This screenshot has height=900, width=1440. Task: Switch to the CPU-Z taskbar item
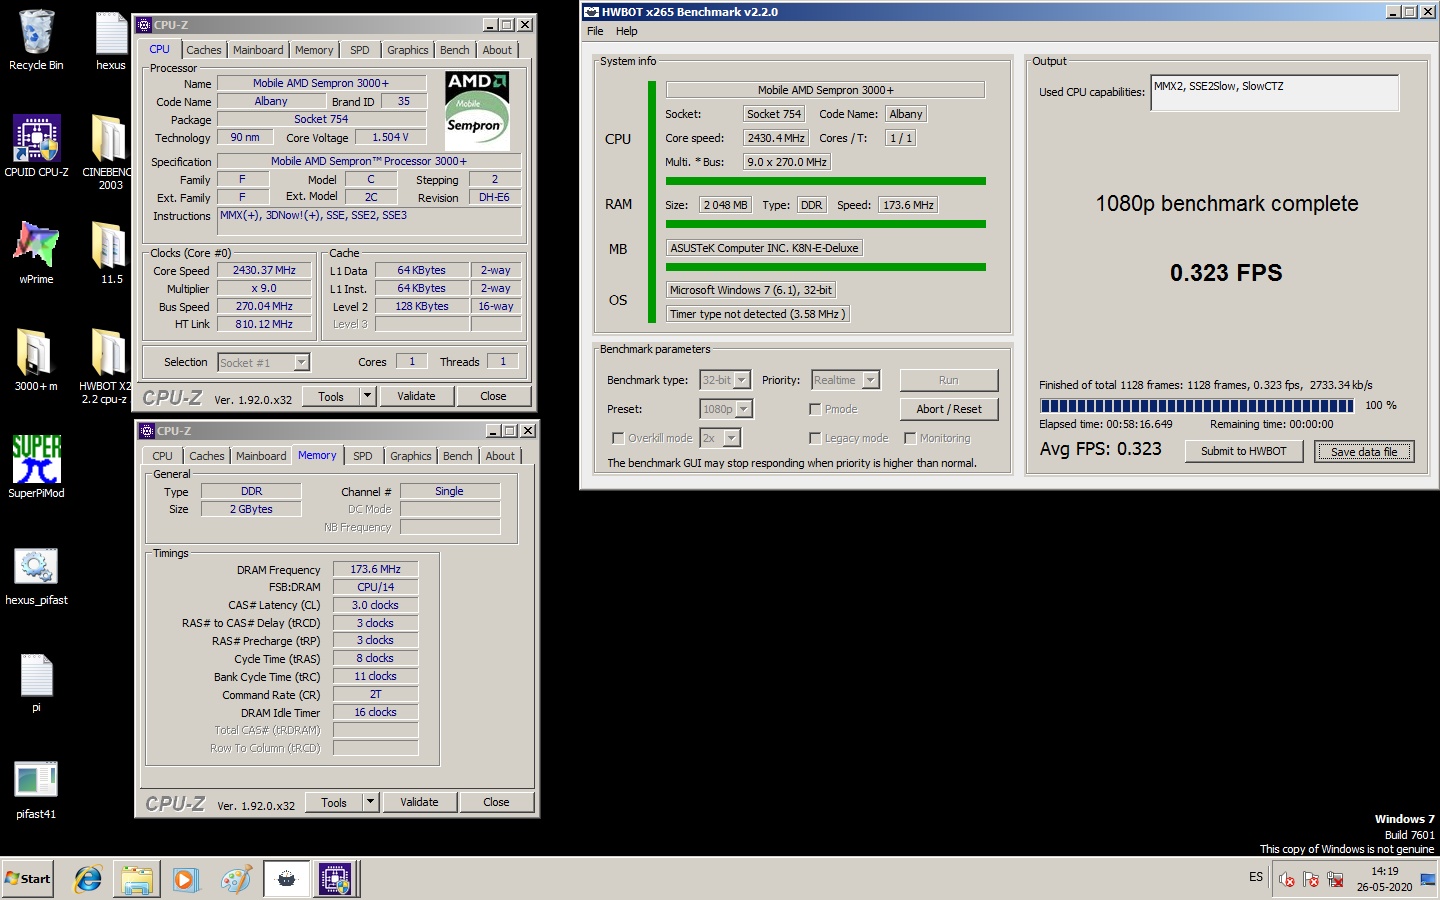click(335, 879)
